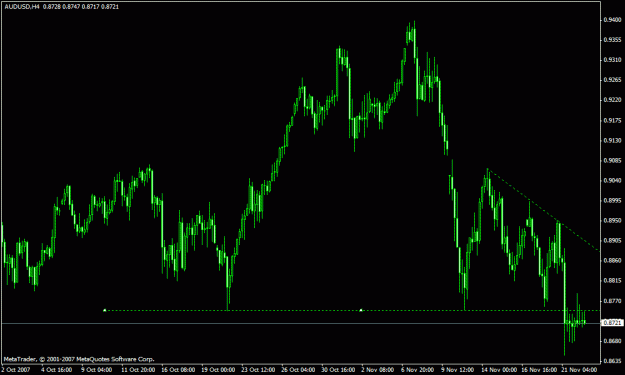Click the 0.9355 price scale label
This screenshot has width=625, height=375.
tap(612, 39)
